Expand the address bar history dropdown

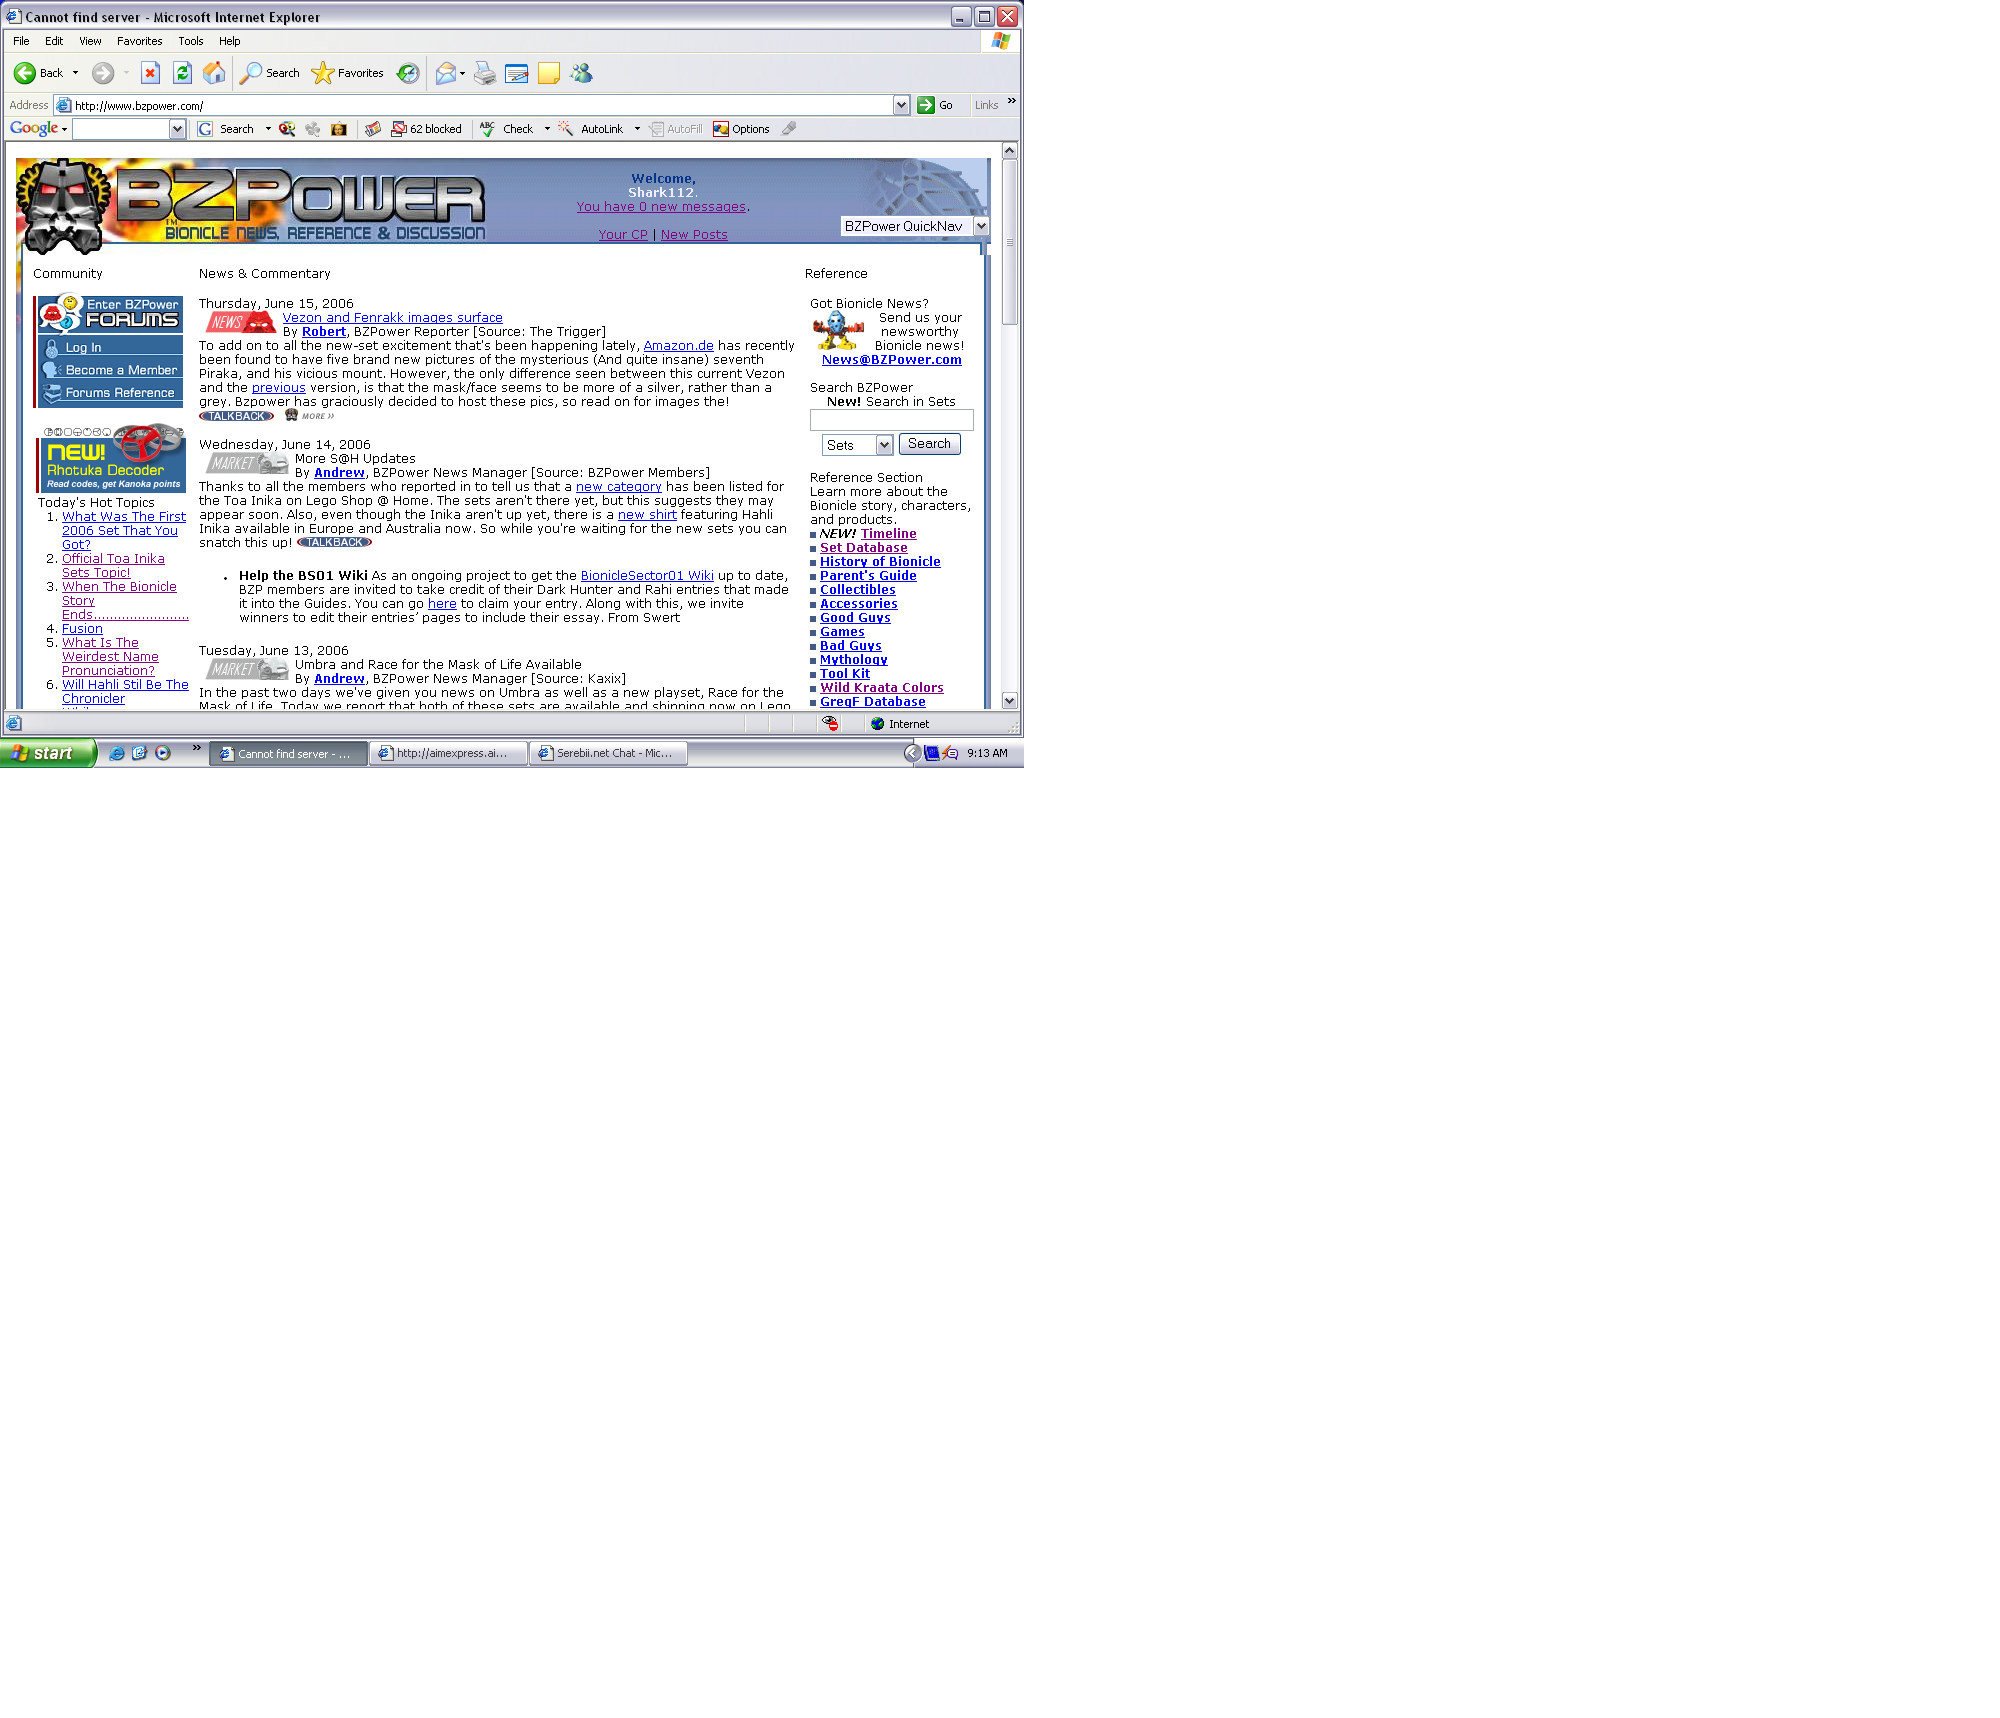[901, 105]
